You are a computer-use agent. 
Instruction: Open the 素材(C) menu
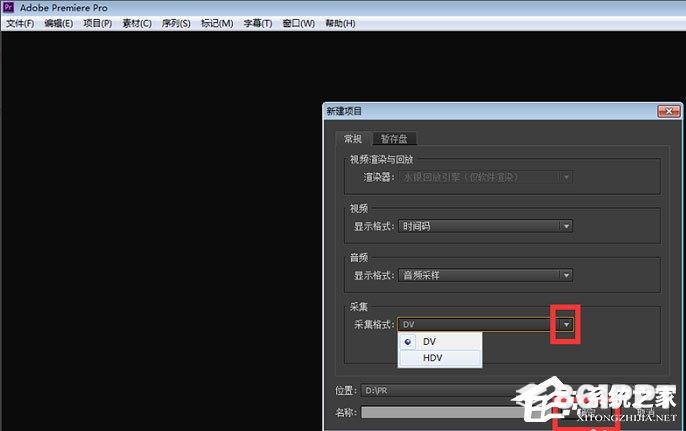coord(137,23)
